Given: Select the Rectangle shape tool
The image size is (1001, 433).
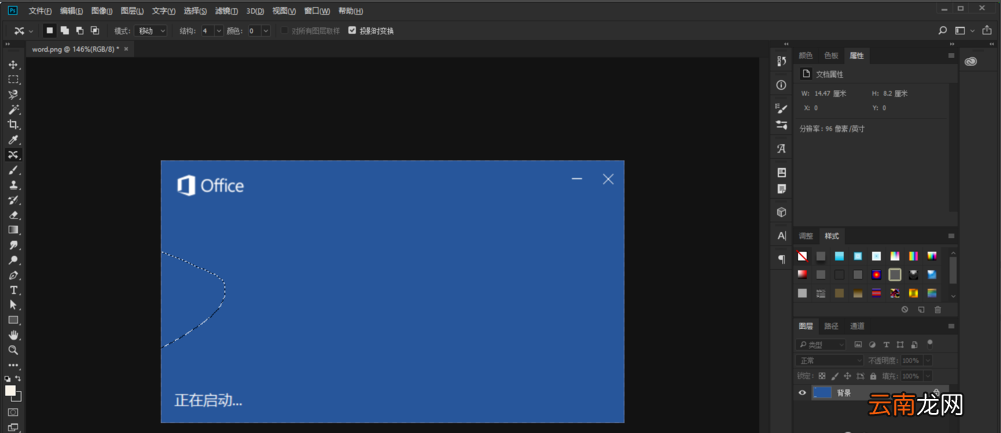Looking at the screenshot, I should click(x=13, y=320).
